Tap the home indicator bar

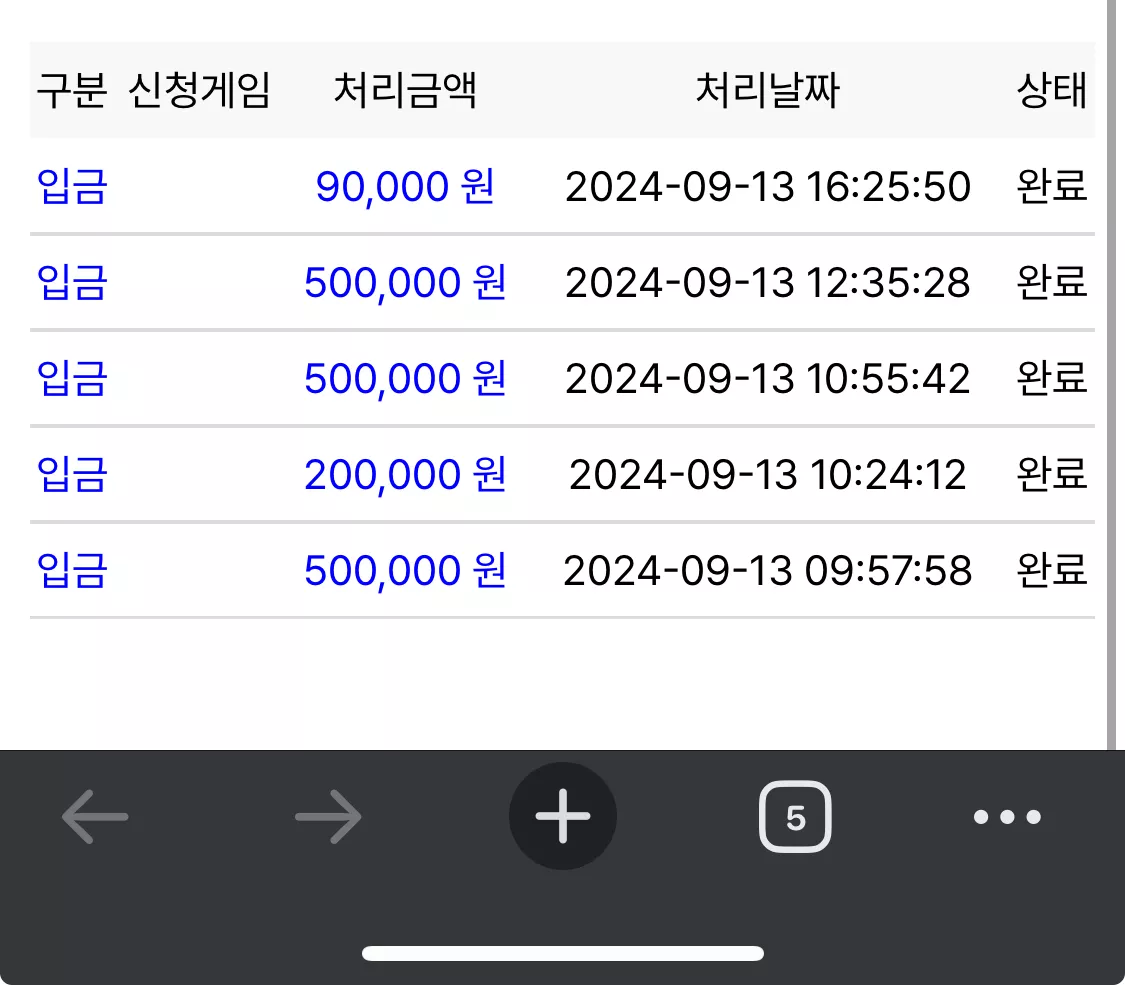[562, 953]
